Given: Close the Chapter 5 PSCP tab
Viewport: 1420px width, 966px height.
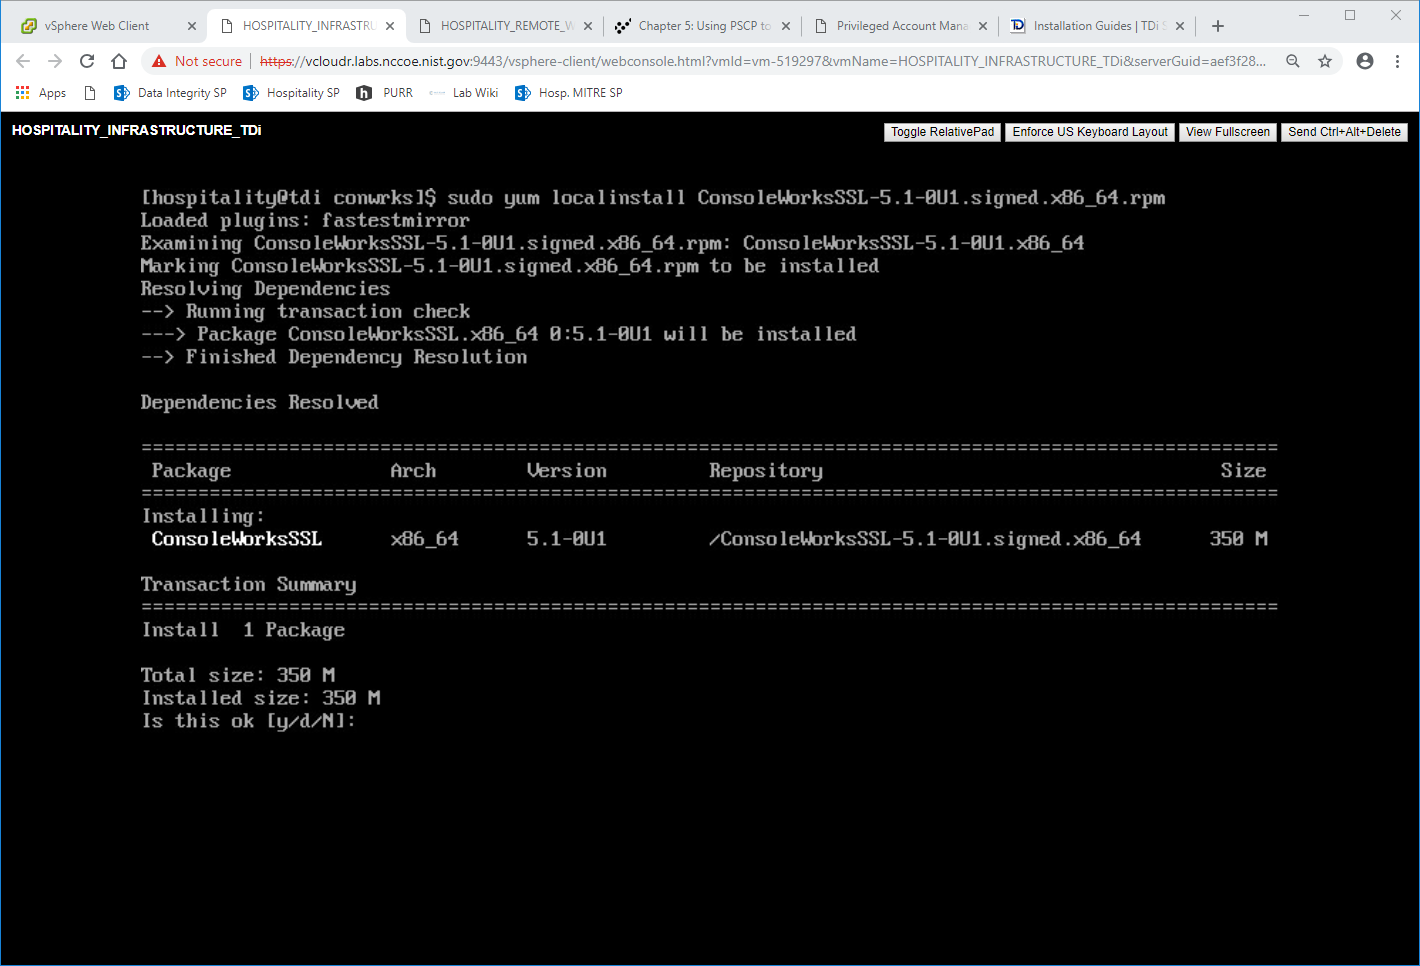Looking at the screenshot, I should [x=786, y=26].
